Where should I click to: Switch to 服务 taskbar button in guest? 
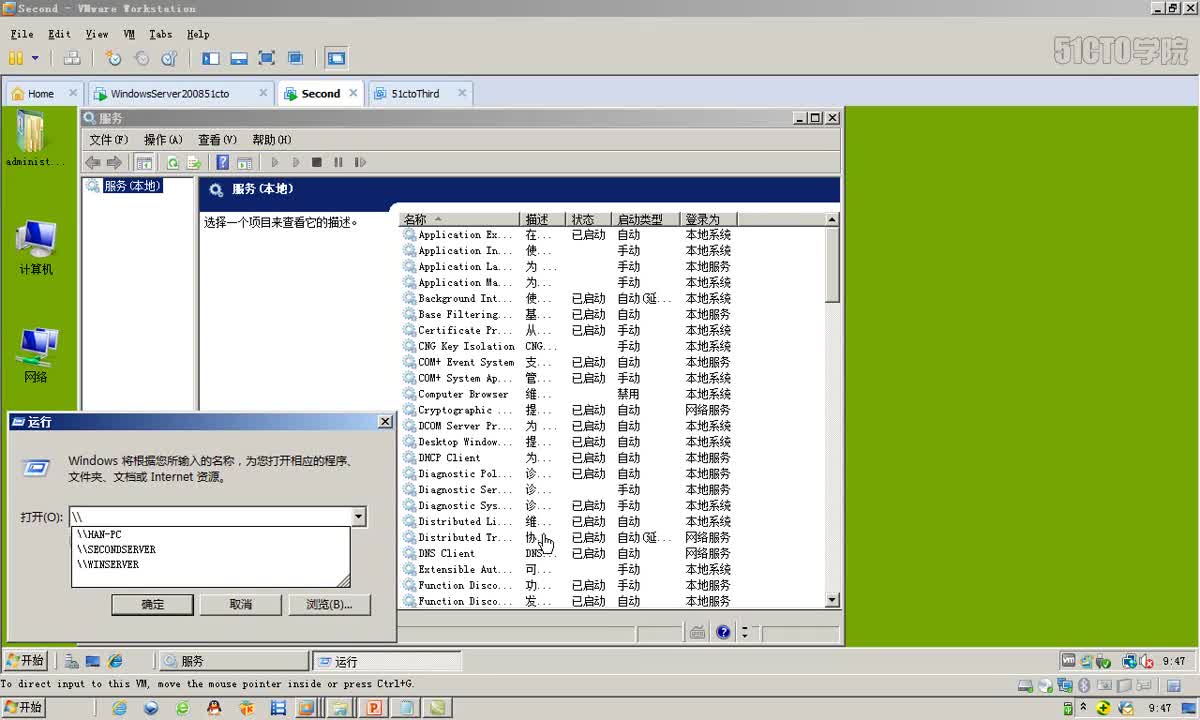point(234,661)
